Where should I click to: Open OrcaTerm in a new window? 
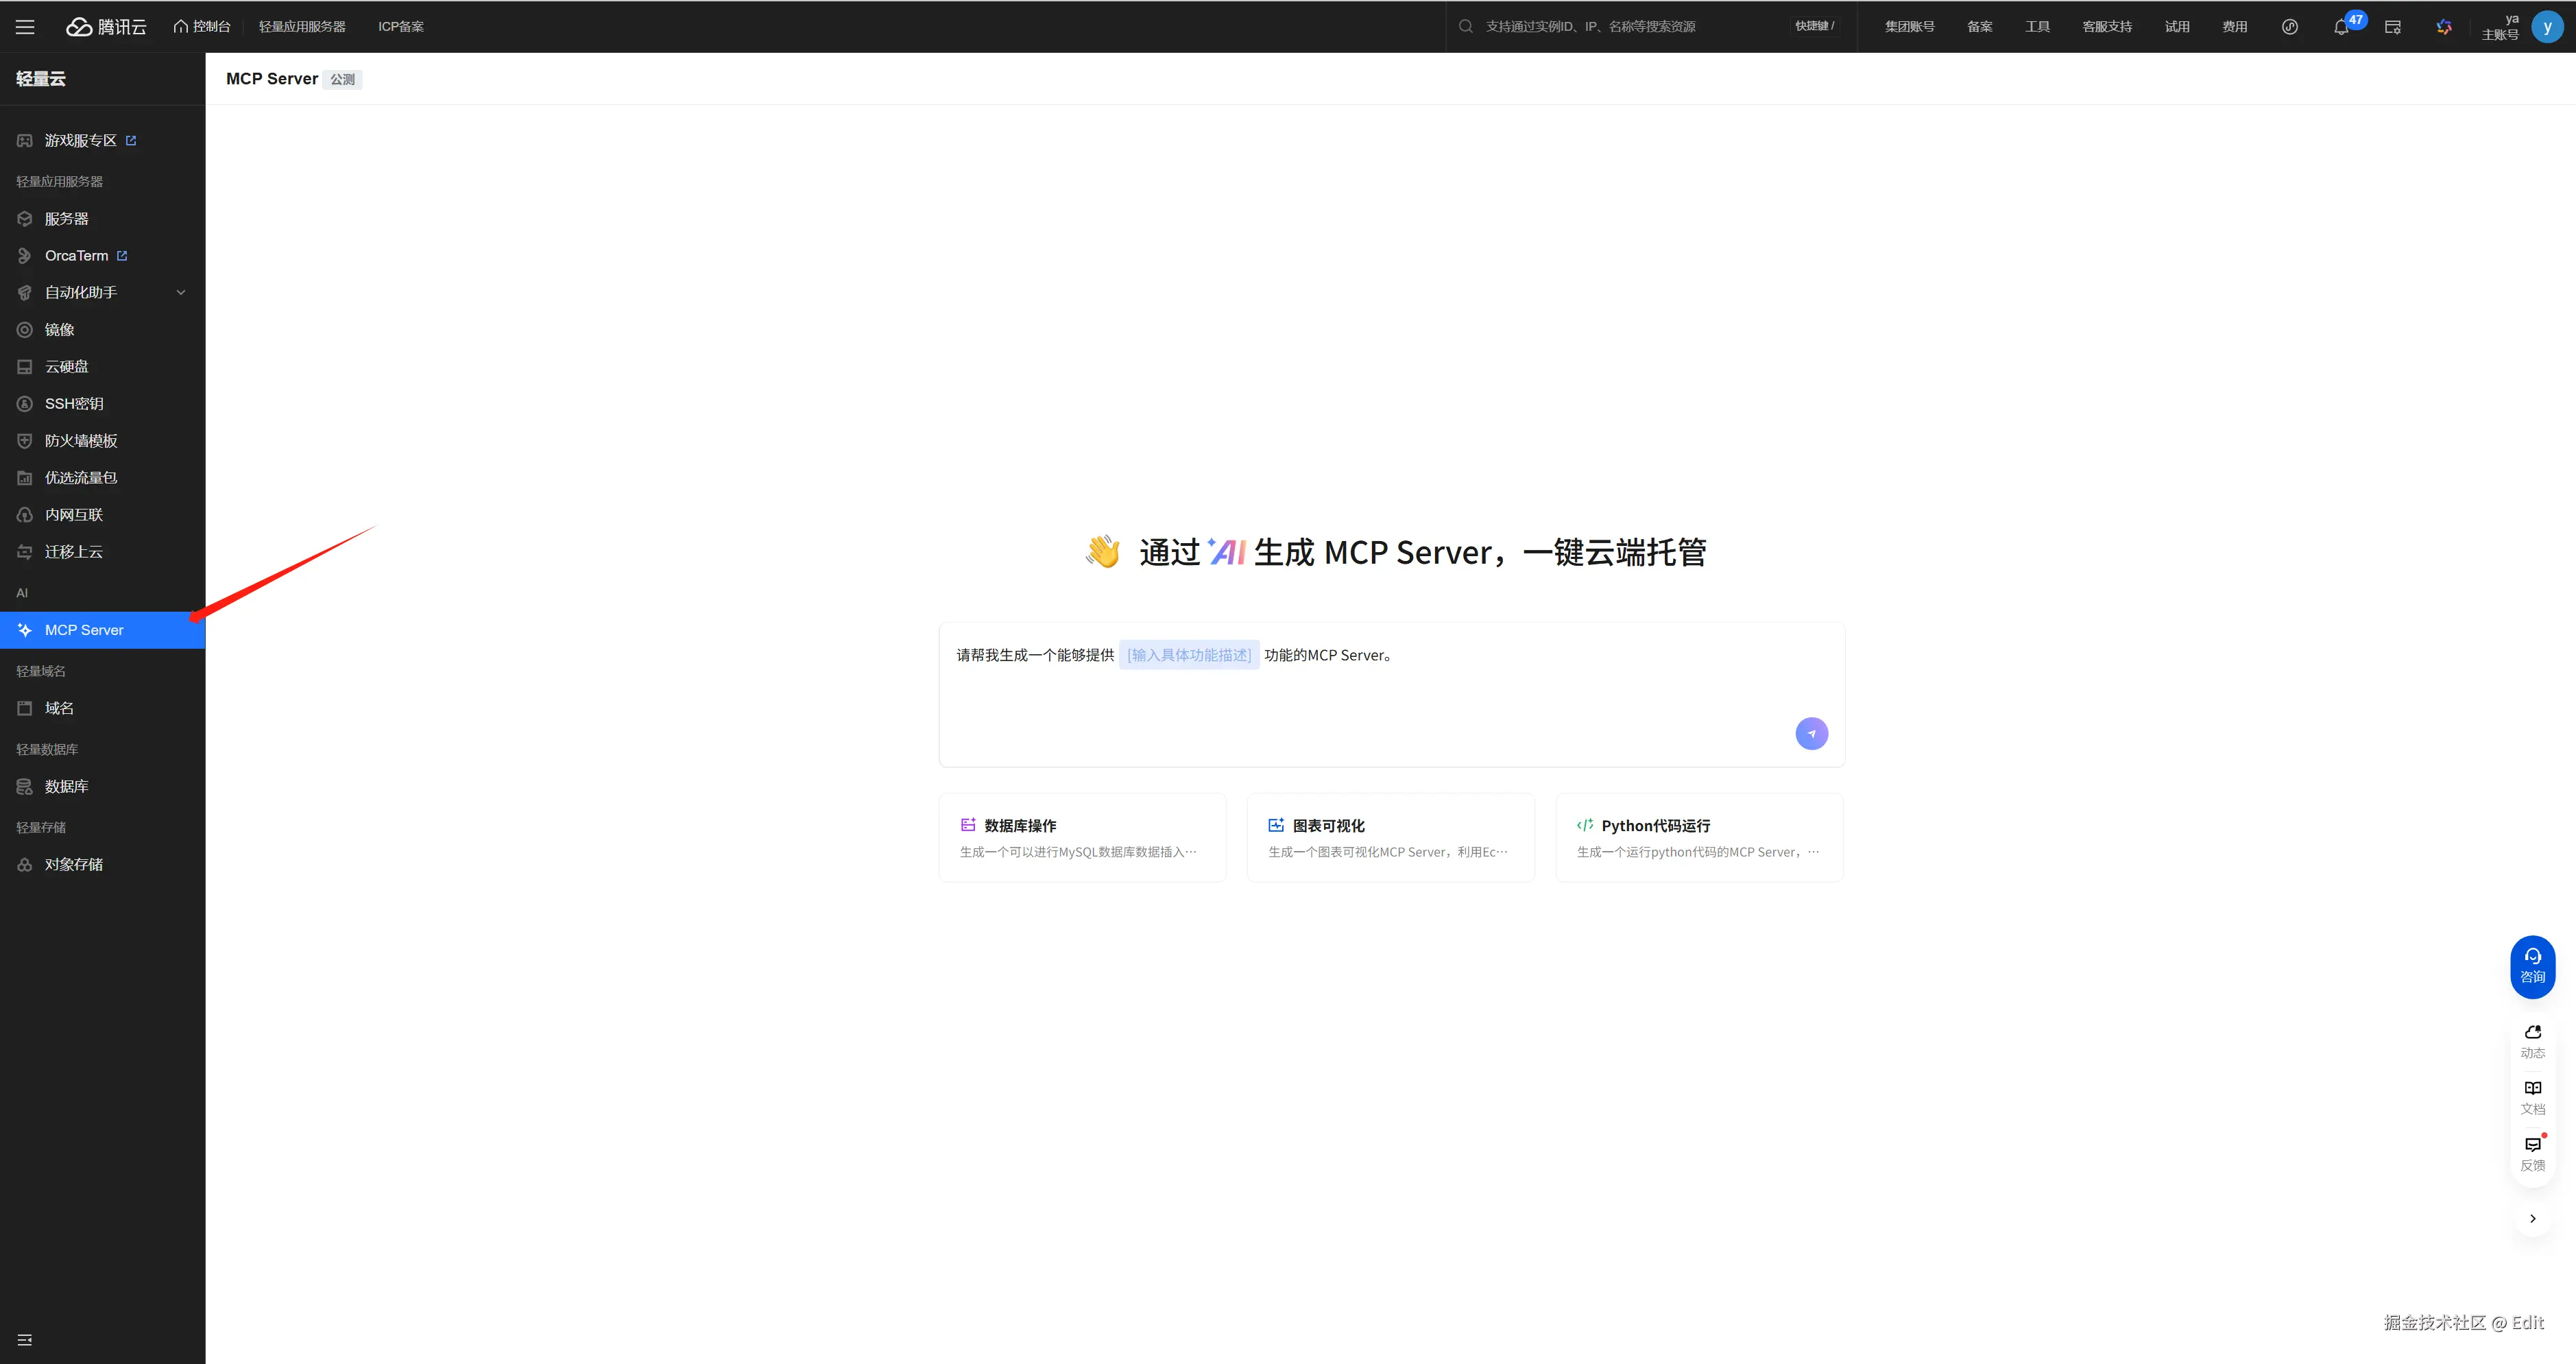[78, 255]
